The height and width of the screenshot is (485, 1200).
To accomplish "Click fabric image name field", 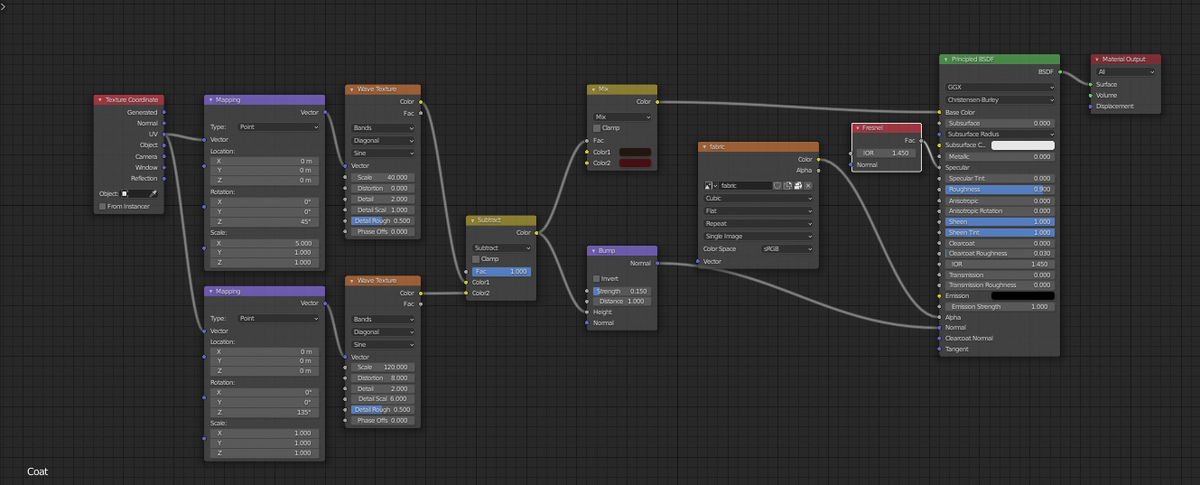I will pos(745,186).
